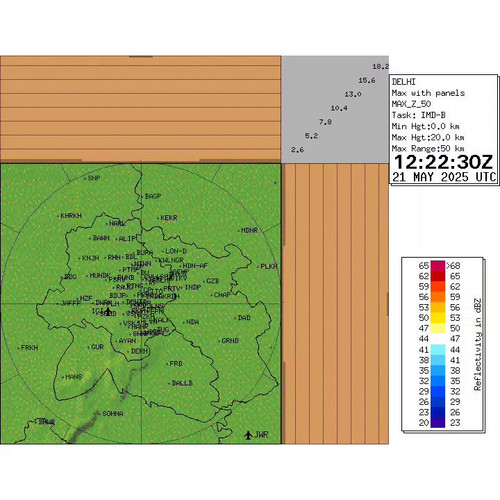Select the NZF location label
This screenshot has height=500, width=500.
point(86,298)
